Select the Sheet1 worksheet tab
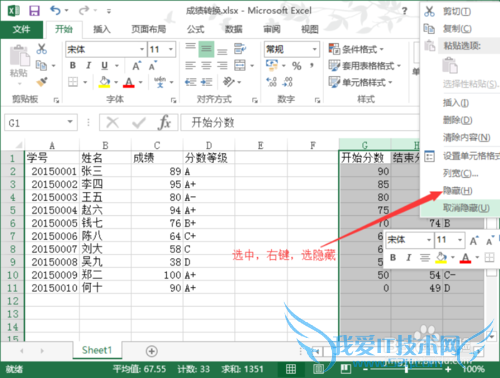 tap(97, 350)
